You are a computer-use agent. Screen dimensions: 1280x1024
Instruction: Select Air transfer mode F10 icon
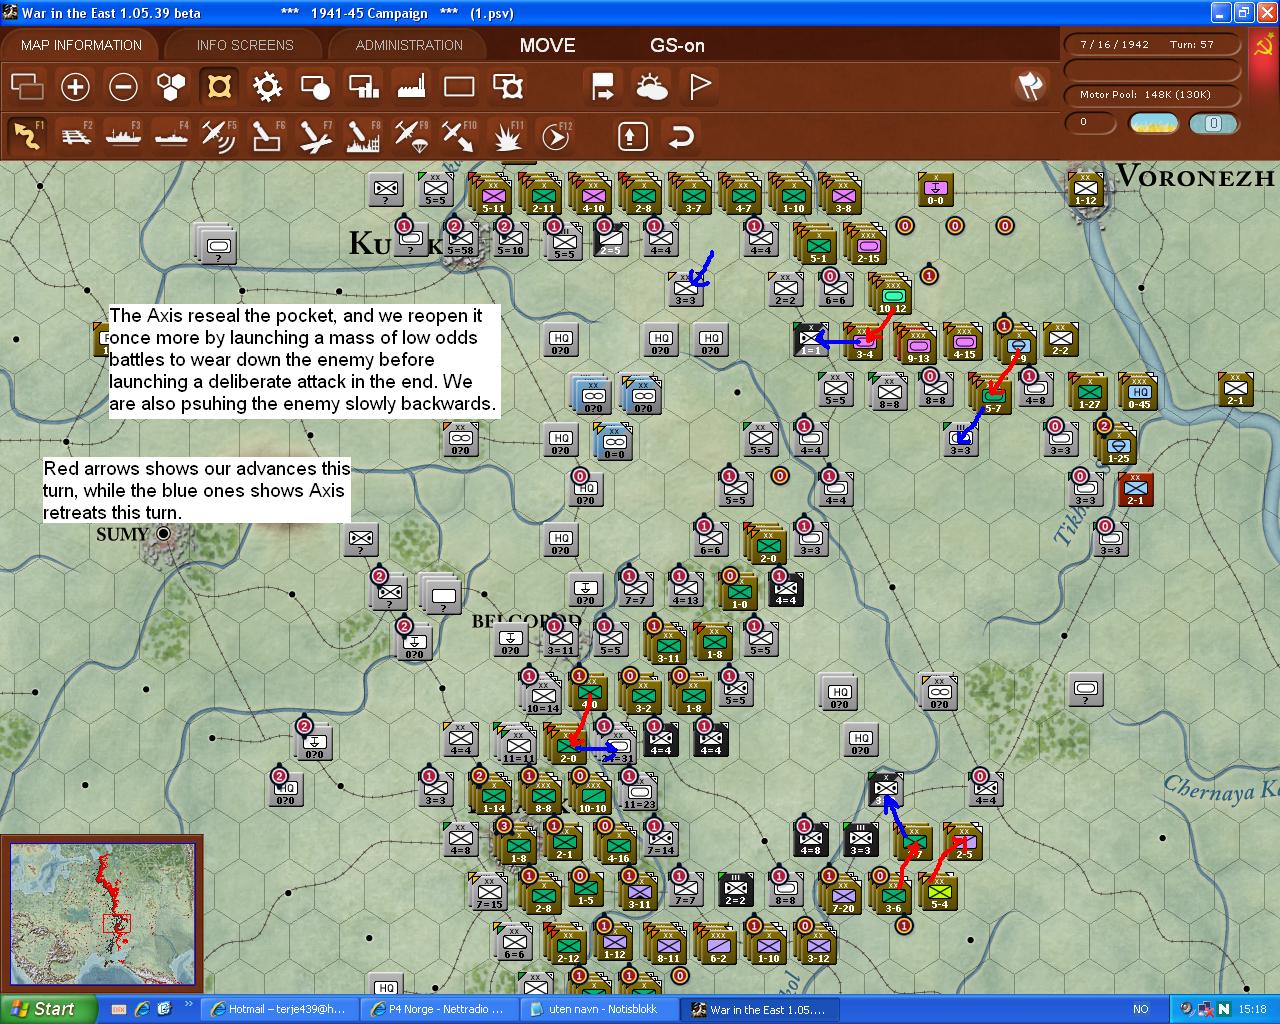tap(459, 135)
